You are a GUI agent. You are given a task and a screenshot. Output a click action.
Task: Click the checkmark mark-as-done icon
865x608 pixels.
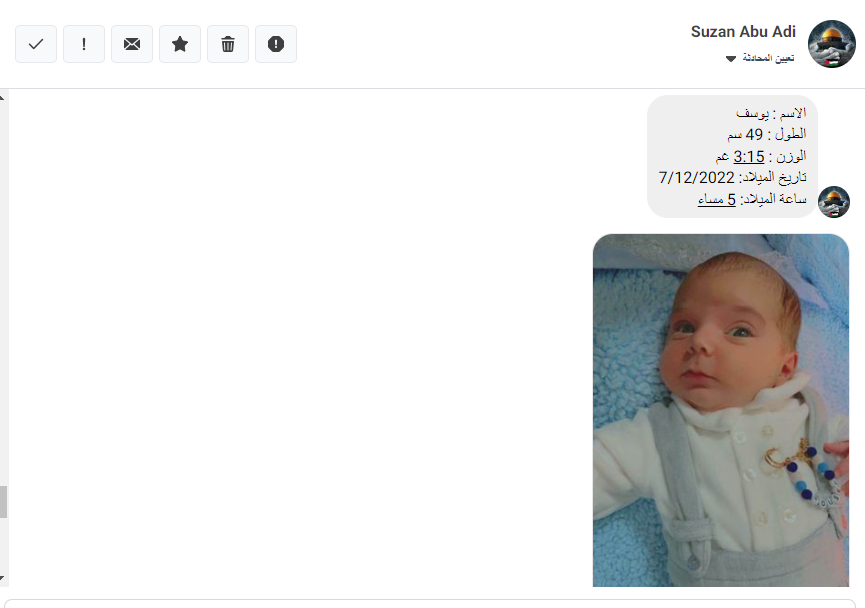pos(36,44)
